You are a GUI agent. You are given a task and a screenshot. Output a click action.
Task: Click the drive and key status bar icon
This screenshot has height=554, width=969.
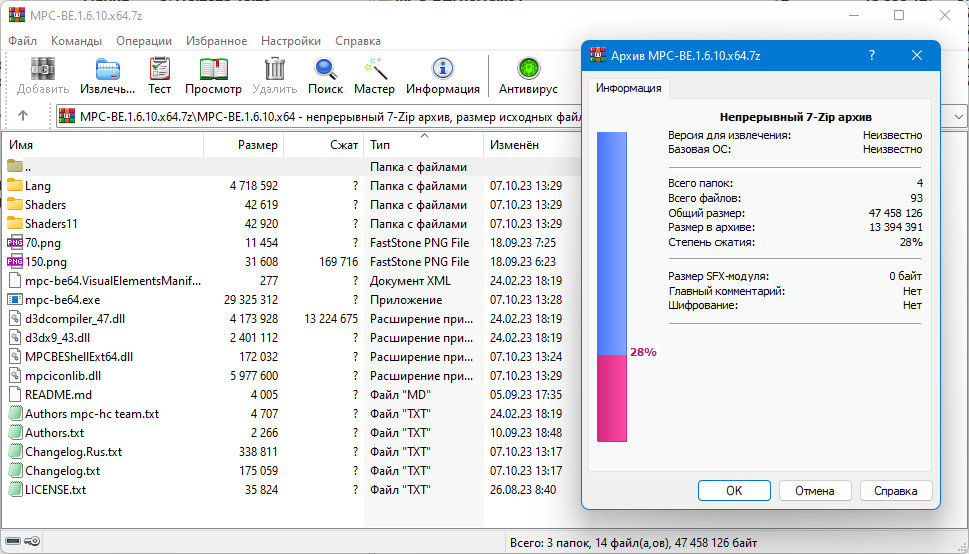coord(22,542)
